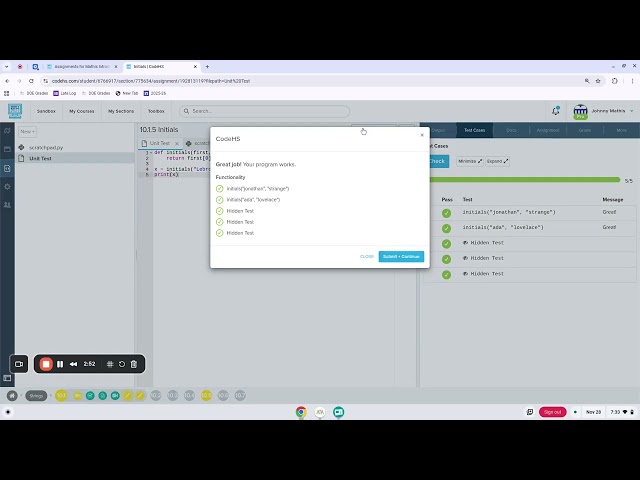Delete the recording with trash icon
Viewport: 640px width, 480px height.
click(x=133, y=364)
